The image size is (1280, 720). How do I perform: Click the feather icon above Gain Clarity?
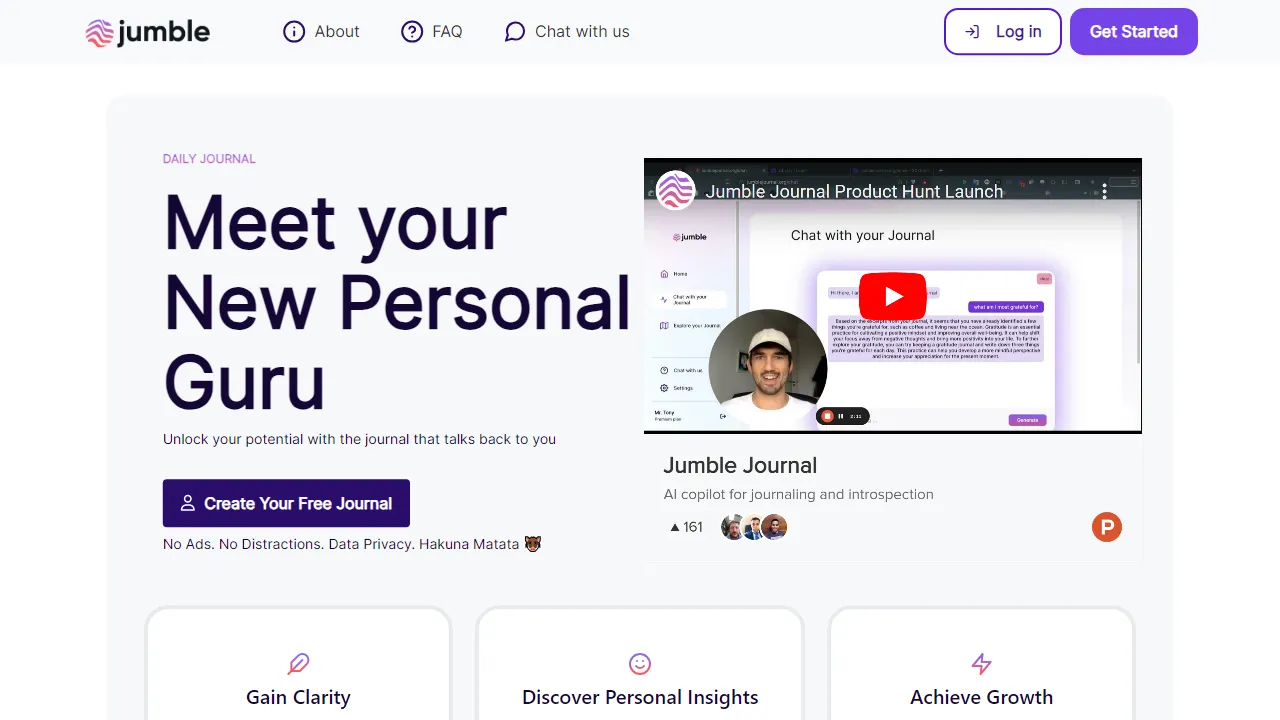pyautogui.click(x=298, y=663)
